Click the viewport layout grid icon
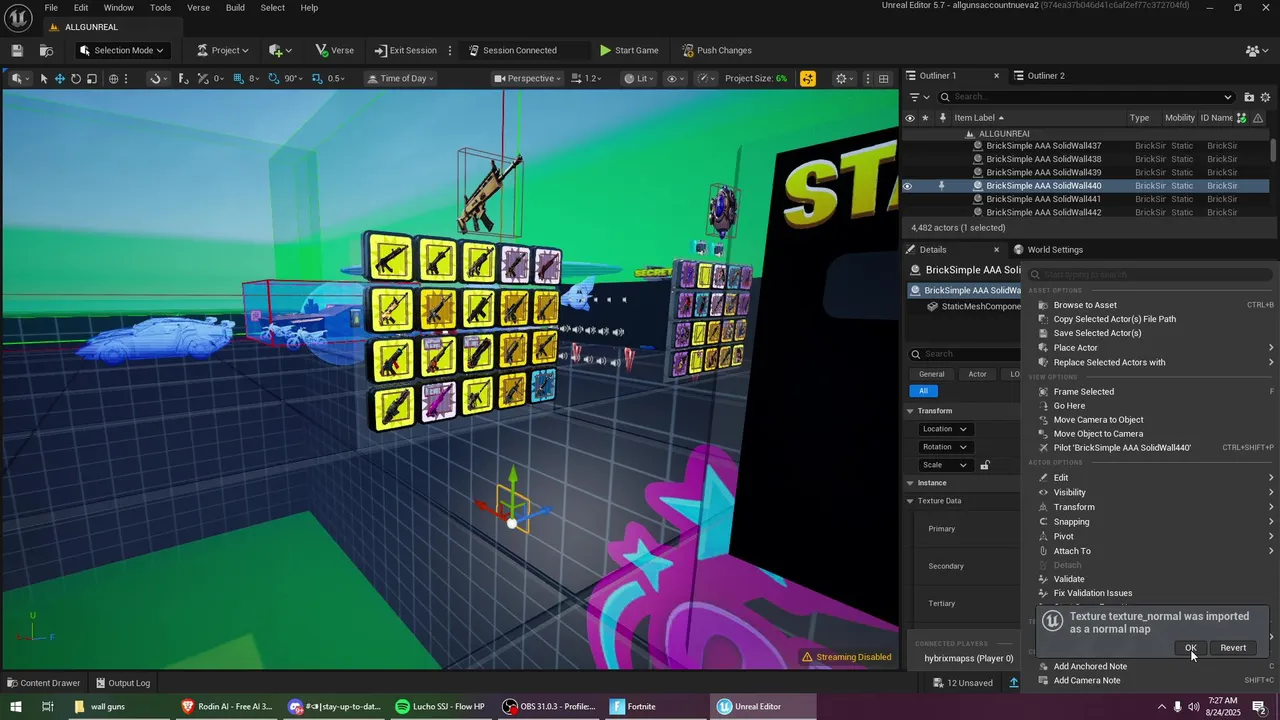This screenshot has height=720, width=1280. click(883, 78)
